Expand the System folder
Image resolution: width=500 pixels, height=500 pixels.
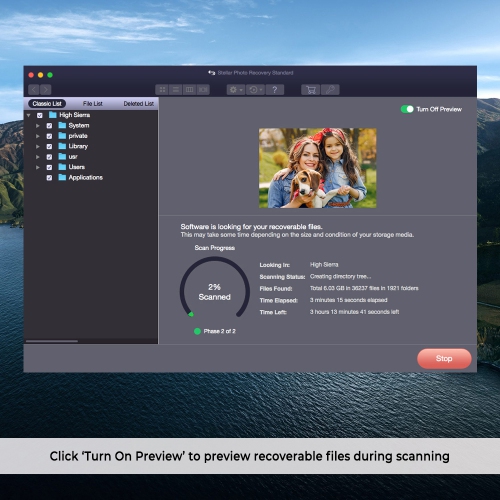pos(38,126)
